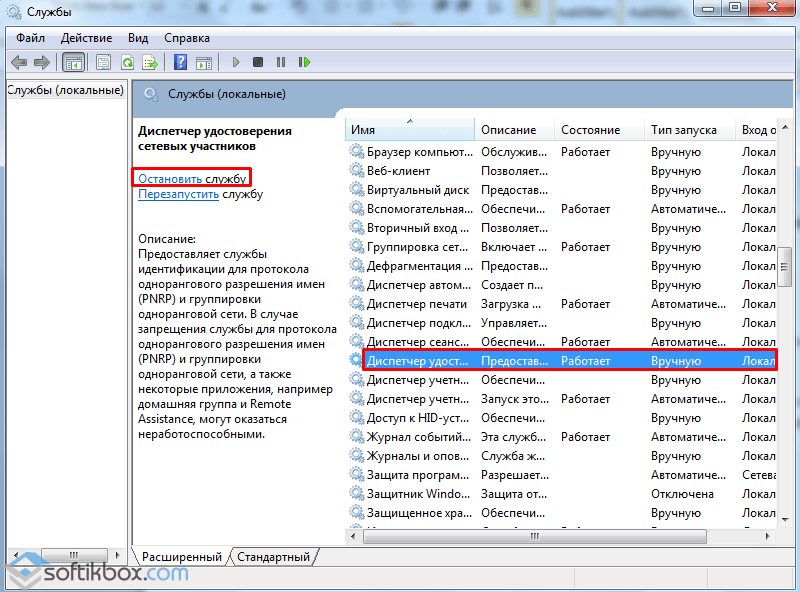Toggle the console tree pane button
The height and width of the screenshot is (592, 800).
coord(73,63)
